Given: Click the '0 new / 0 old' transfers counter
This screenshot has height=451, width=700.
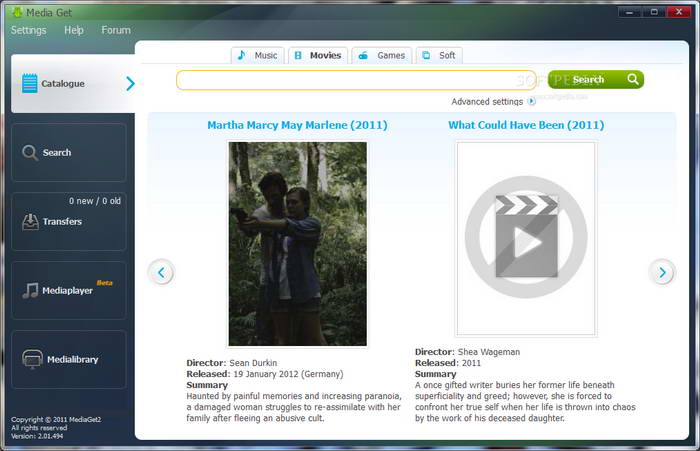Looking at the screenshot, I should pyautogui.click(x=95, y=201).
